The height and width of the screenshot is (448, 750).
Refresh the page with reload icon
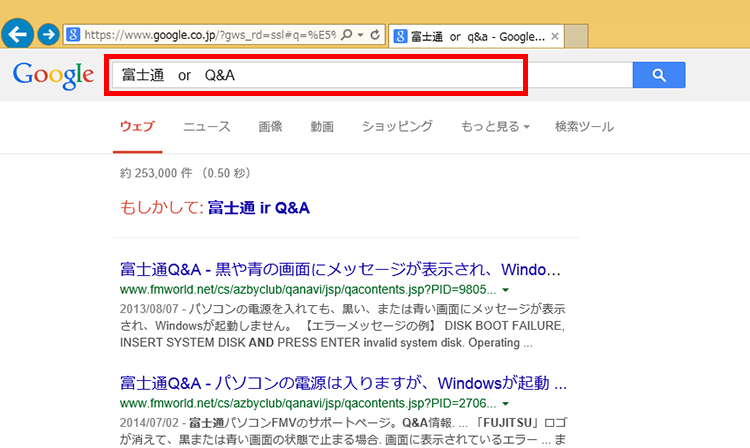[x=375, y=35]
